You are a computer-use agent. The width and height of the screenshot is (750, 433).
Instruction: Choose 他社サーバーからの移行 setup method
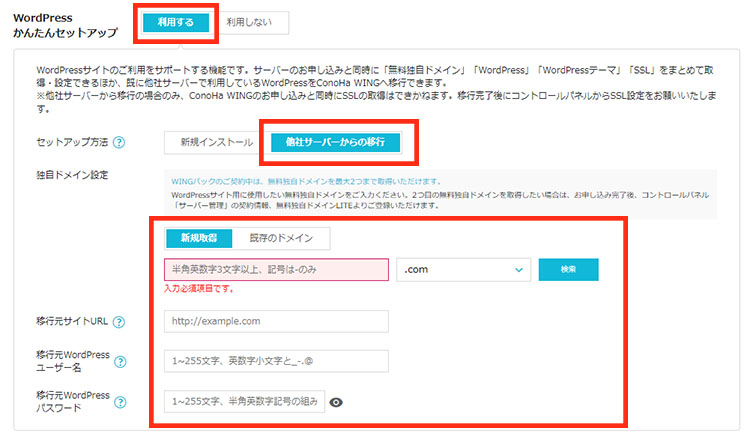pos(335,142)
